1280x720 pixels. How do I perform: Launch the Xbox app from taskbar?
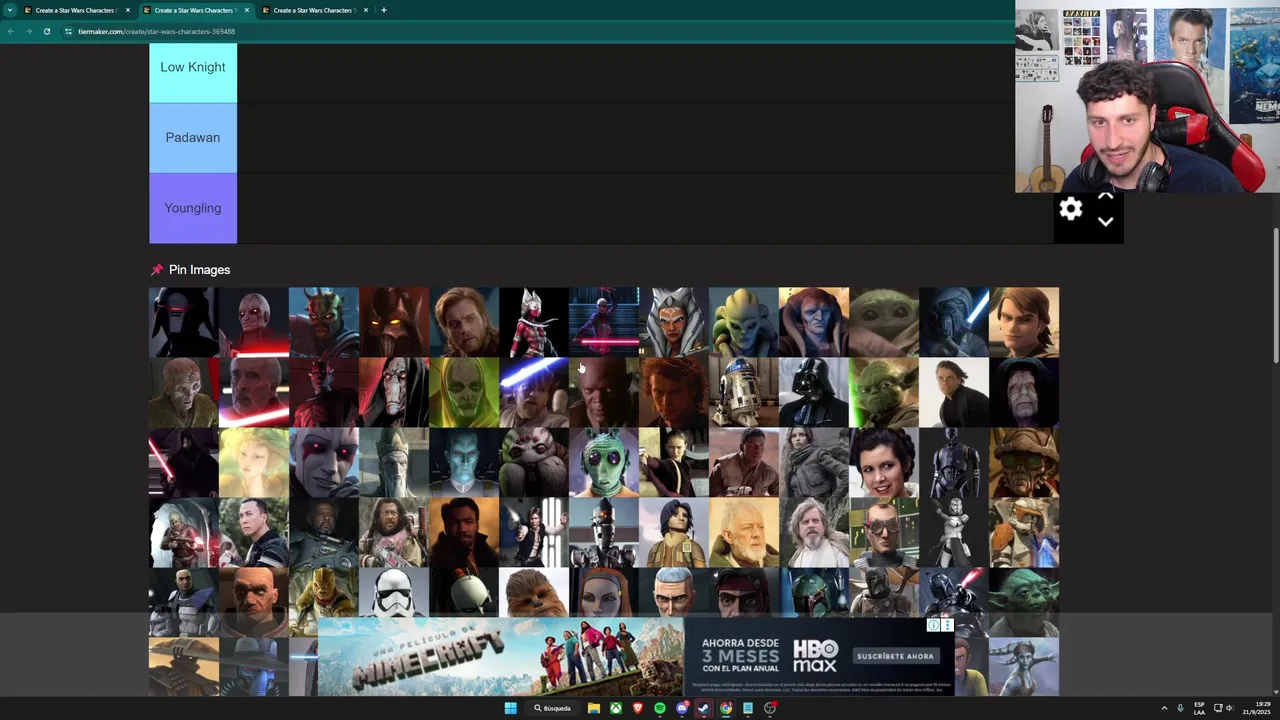tap(616, 708)
